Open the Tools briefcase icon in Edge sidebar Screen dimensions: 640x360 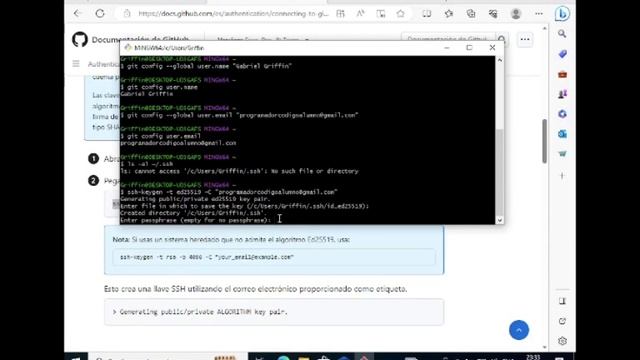tap(562, 74)
